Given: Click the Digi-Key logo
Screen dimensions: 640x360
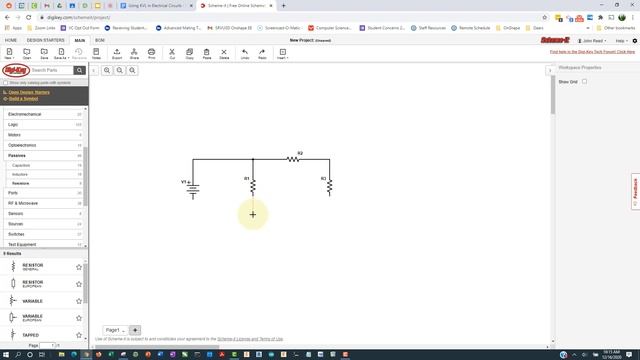Looking at the screenshot, I should click(16, 70).
